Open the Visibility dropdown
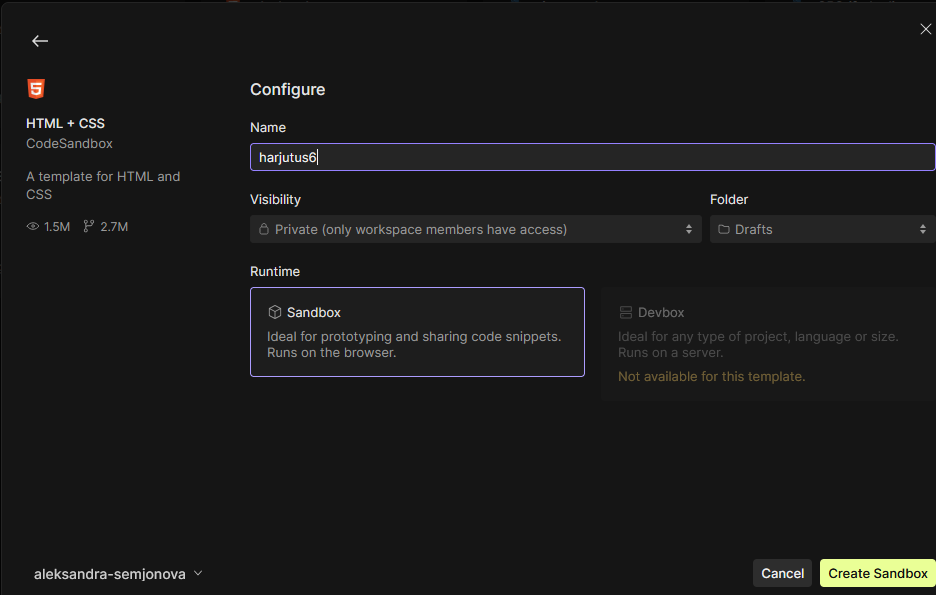This screenshot has width=936, height=595. pyautogui.click(x=475, y=229)
